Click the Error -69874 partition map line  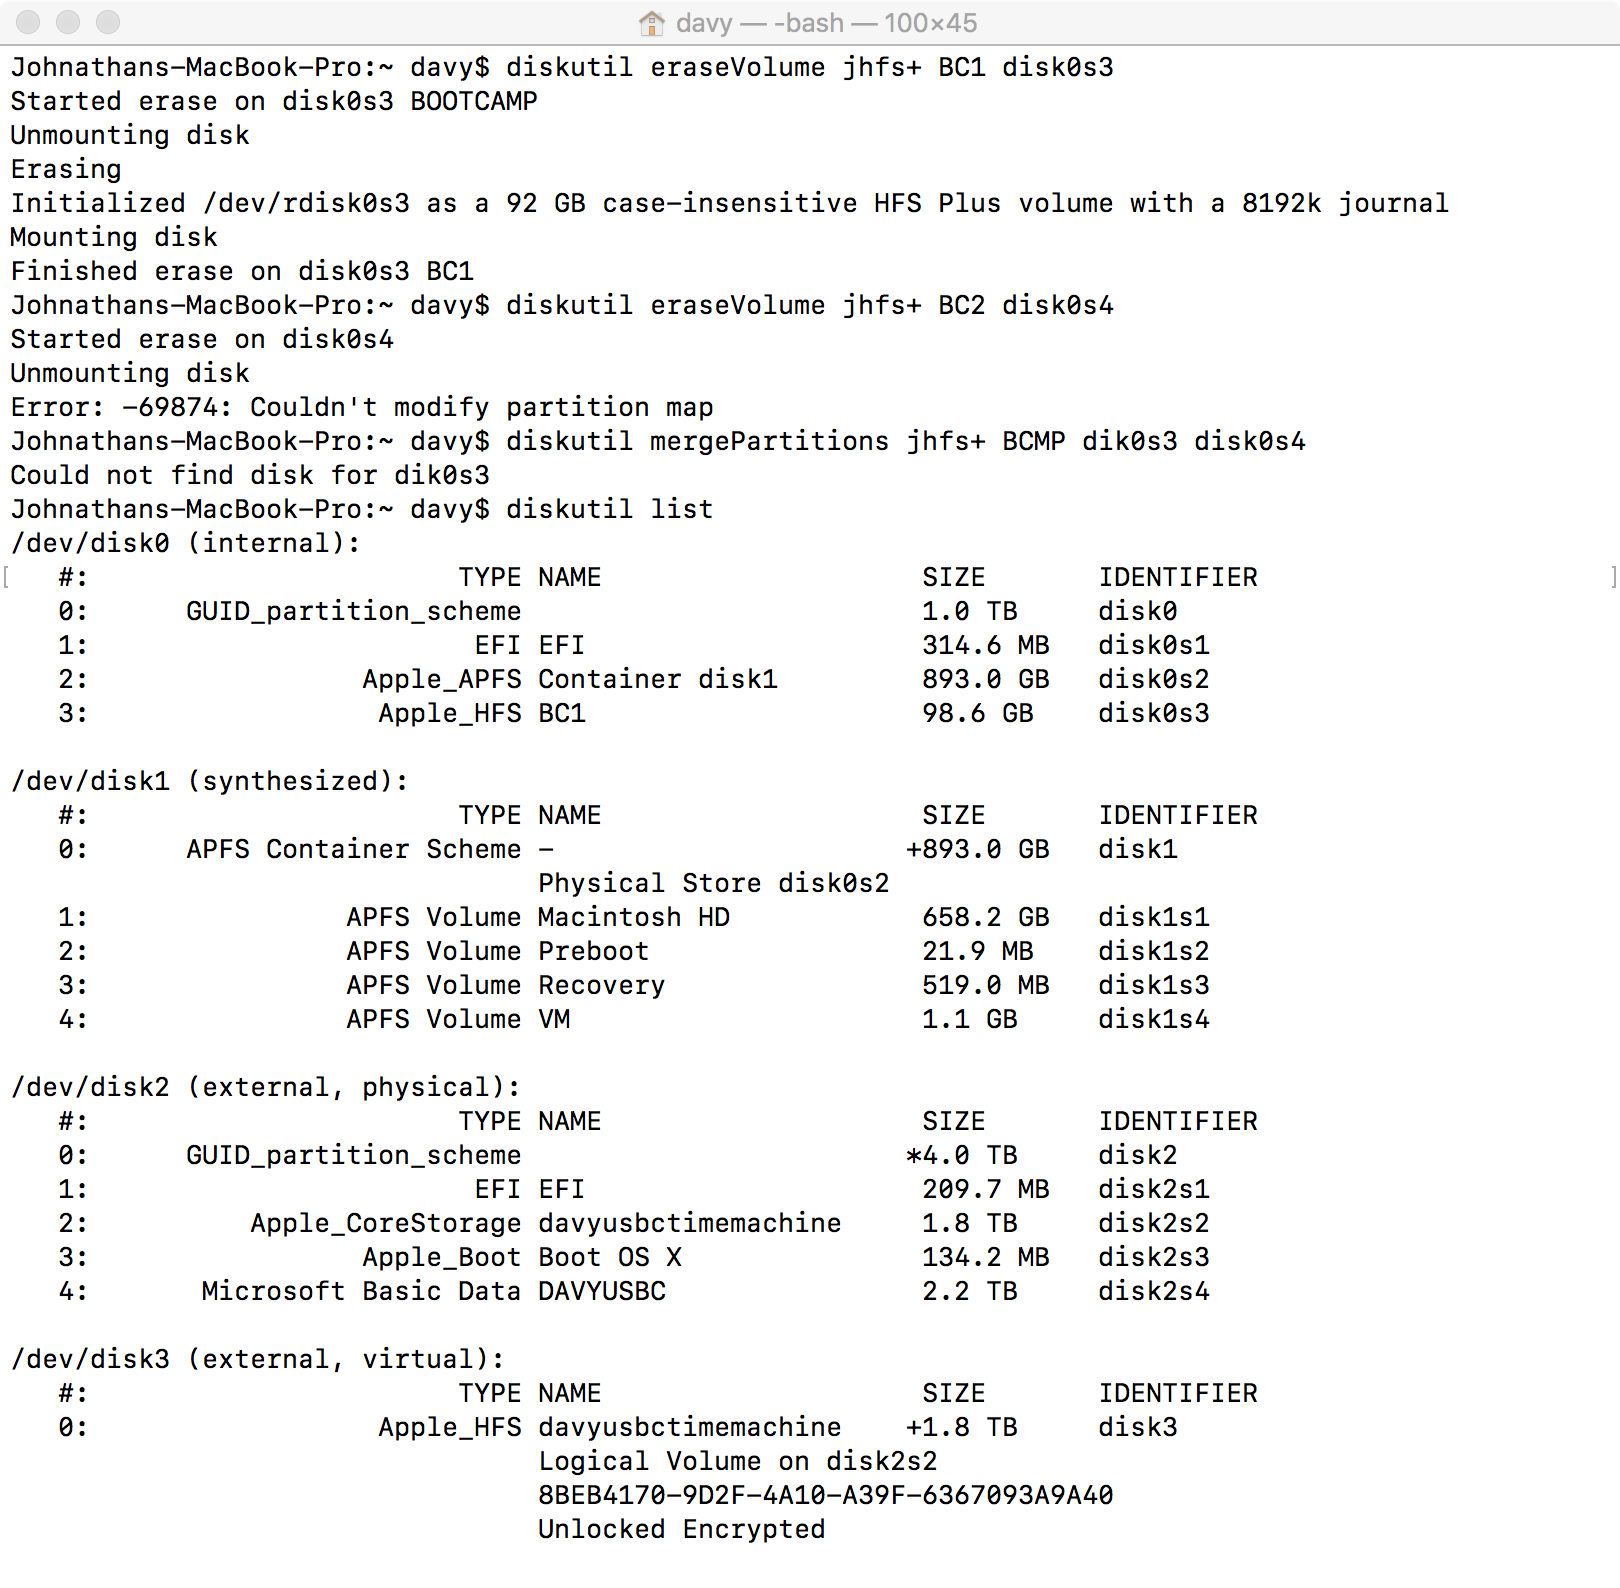tap(362, 407)
